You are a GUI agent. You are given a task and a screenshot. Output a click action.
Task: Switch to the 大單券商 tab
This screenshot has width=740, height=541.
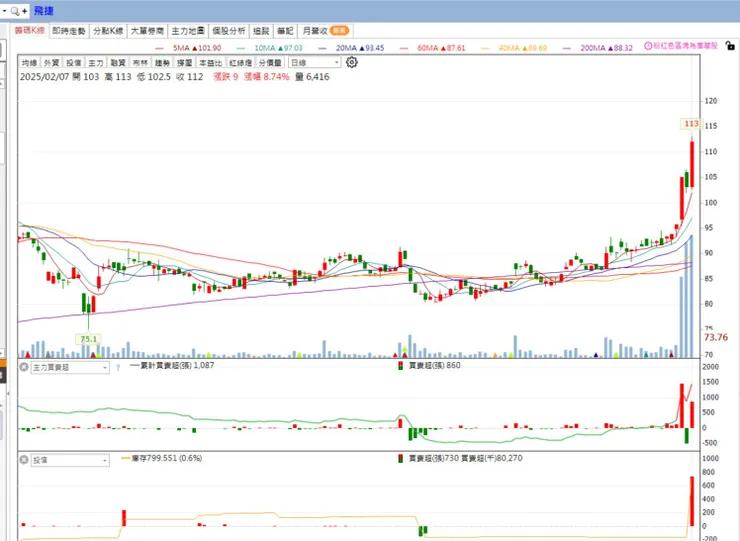pos(147,31)
